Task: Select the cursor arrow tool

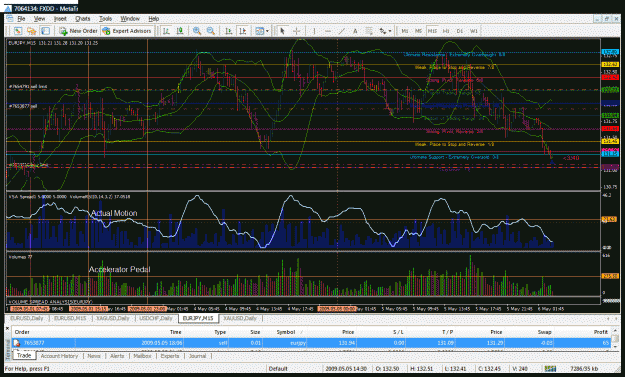Action: click(x=282, y=31)
